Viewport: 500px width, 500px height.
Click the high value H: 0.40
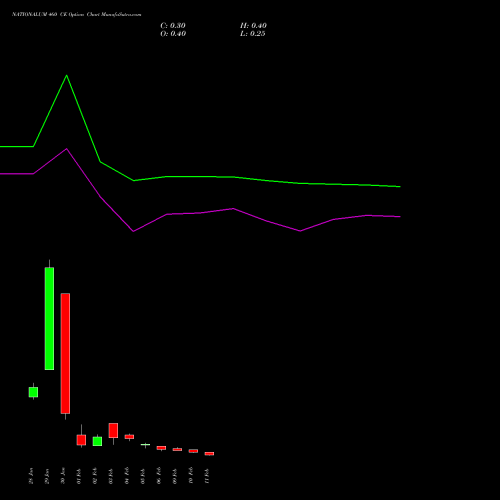253,26
